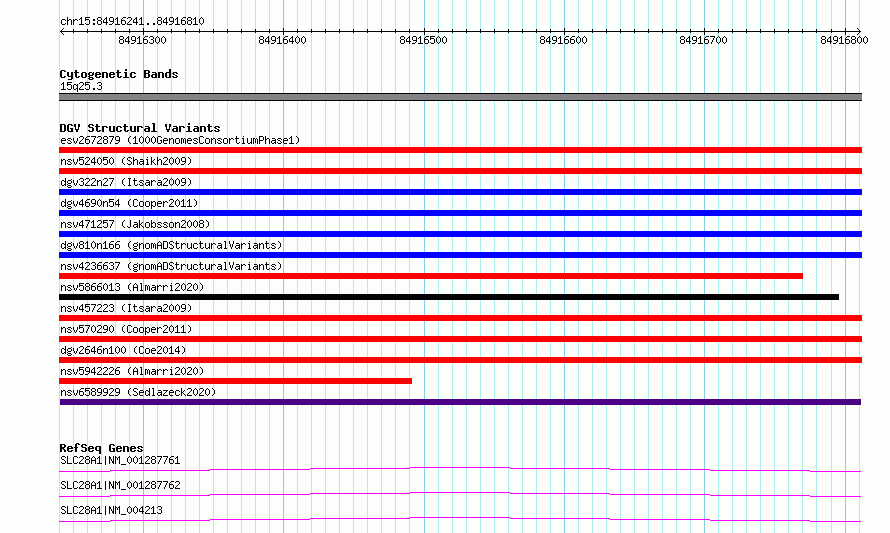Open the dgv4690n54 (Cooper2011) label
The image size is (890, 533).
(129, 203)
